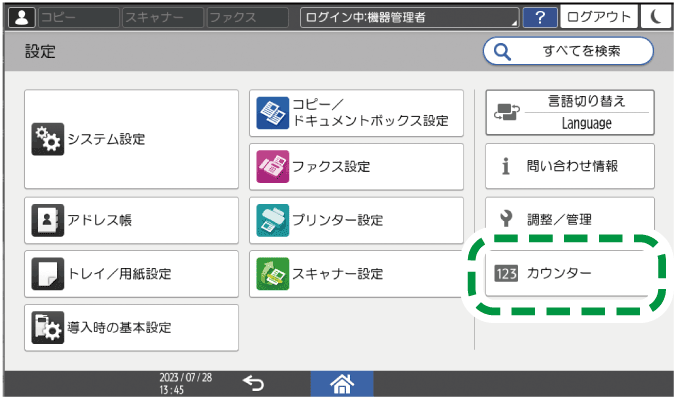Return to the home screen icon
The image size is (675, 400).
point(342,383)
